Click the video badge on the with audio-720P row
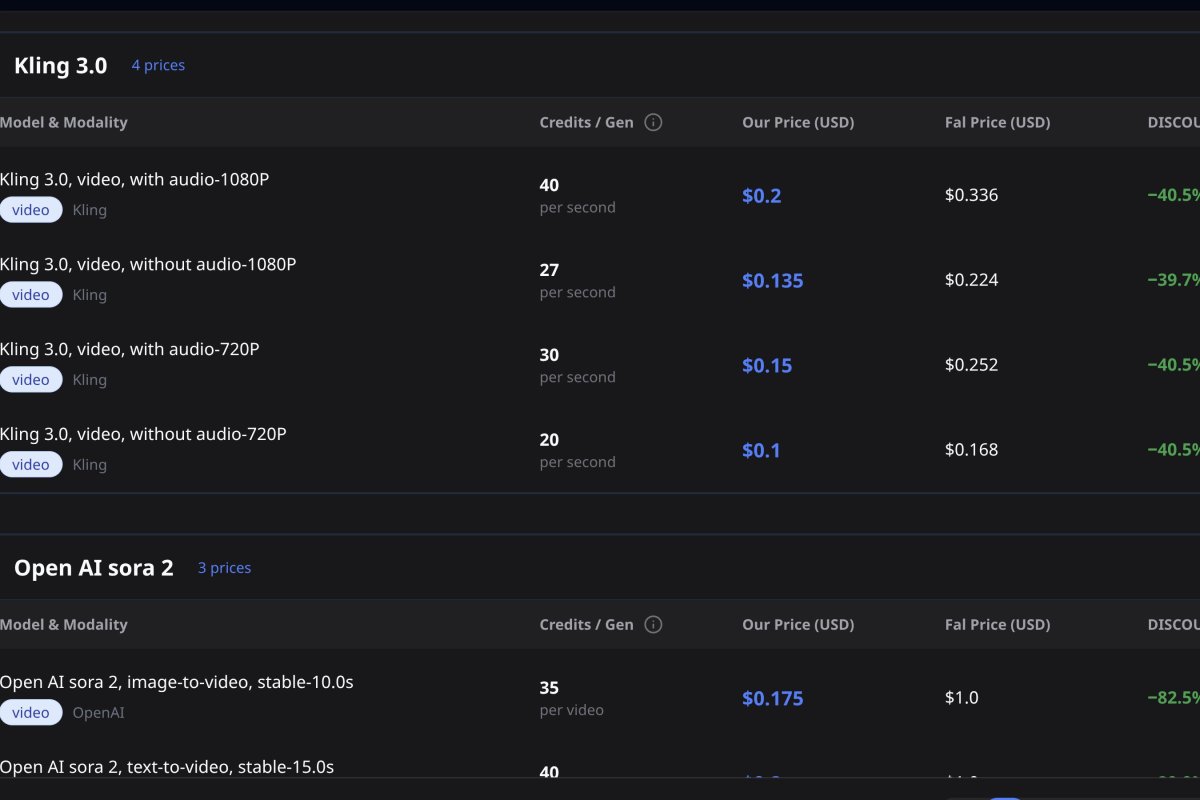Viewport: 1200px width, 800px height. pyautogui.click(x=31, y=380)
